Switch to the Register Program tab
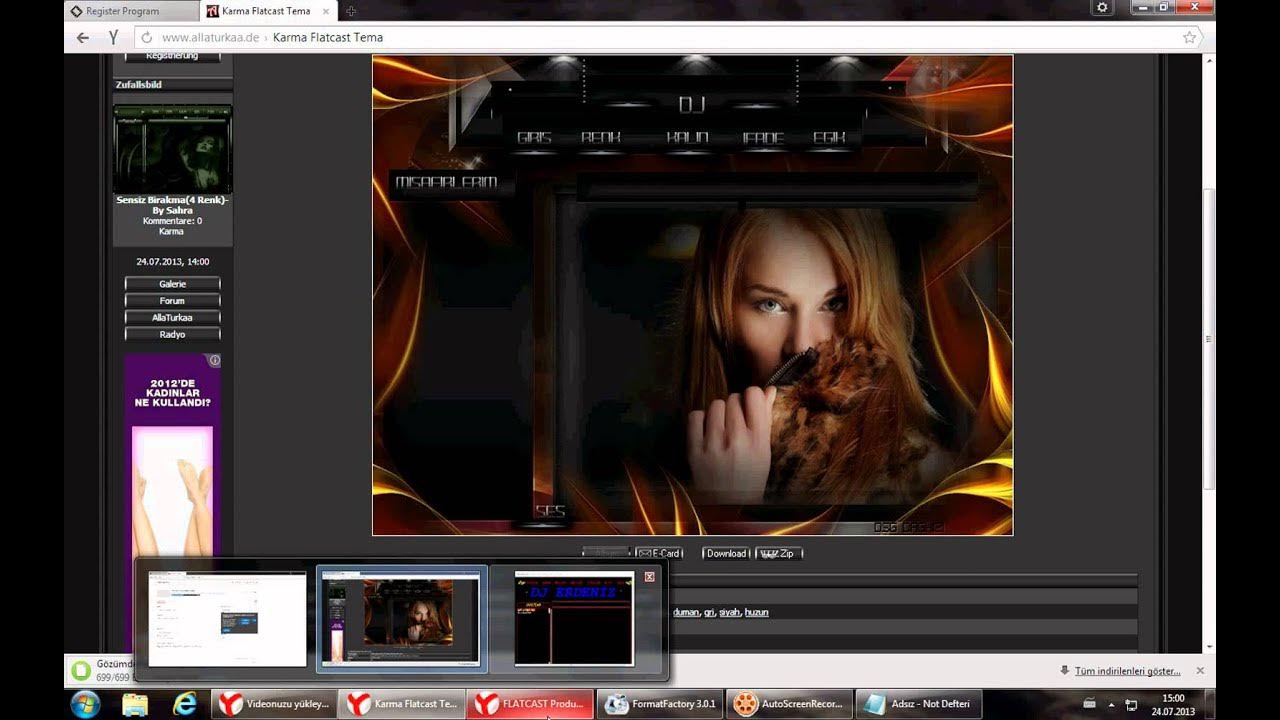The width and height of the screenshot is (1280, 720). click(129, 11)
